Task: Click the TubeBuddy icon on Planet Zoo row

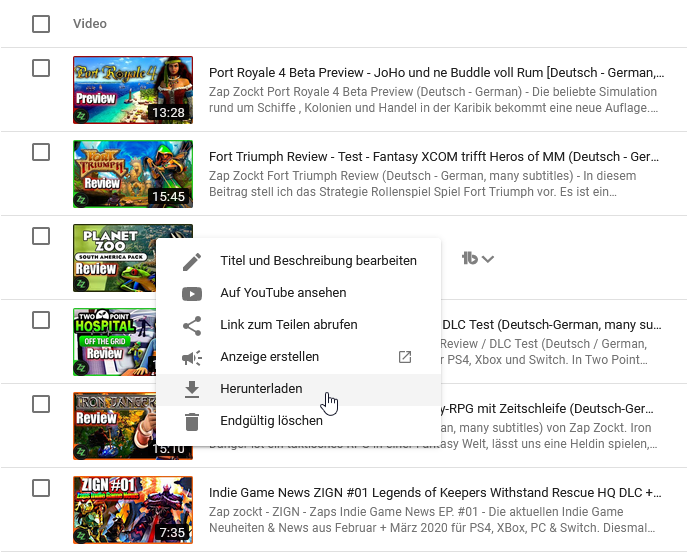Action: (469, 259)
